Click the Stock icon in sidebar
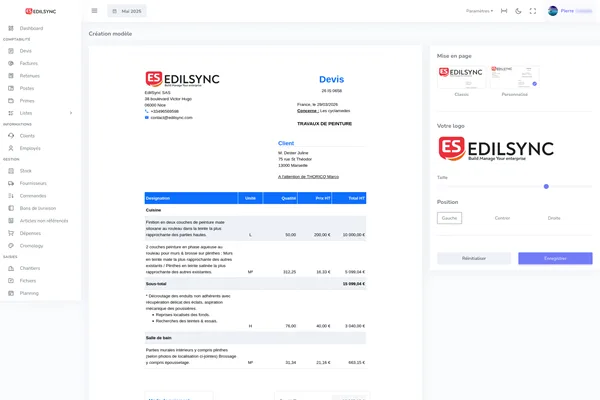 click(10, 171)
